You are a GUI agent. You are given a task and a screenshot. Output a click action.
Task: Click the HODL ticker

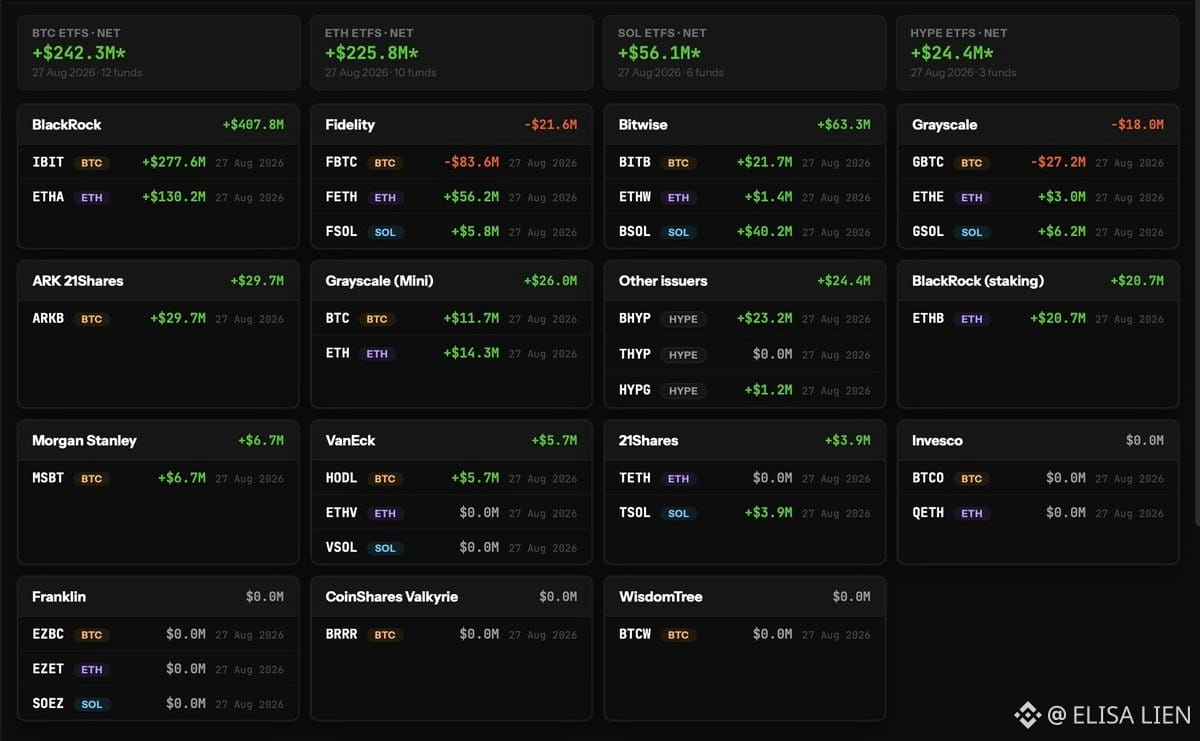click(341, 478)
